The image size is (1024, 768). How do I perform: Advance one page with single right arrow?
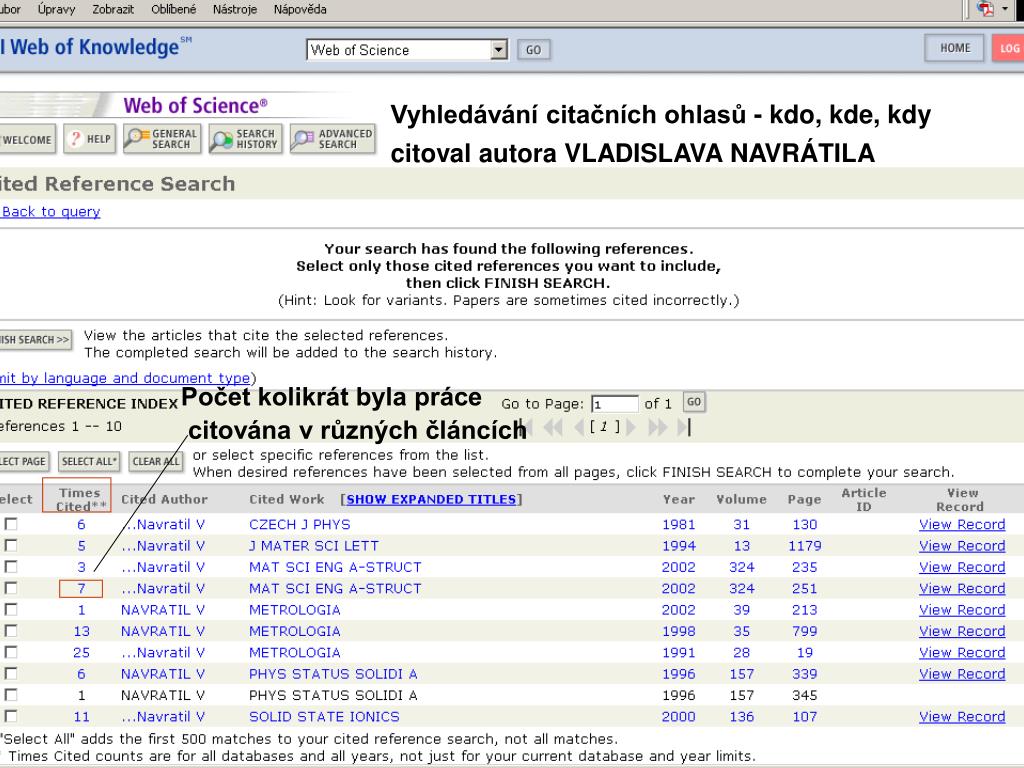pos(632,427)
